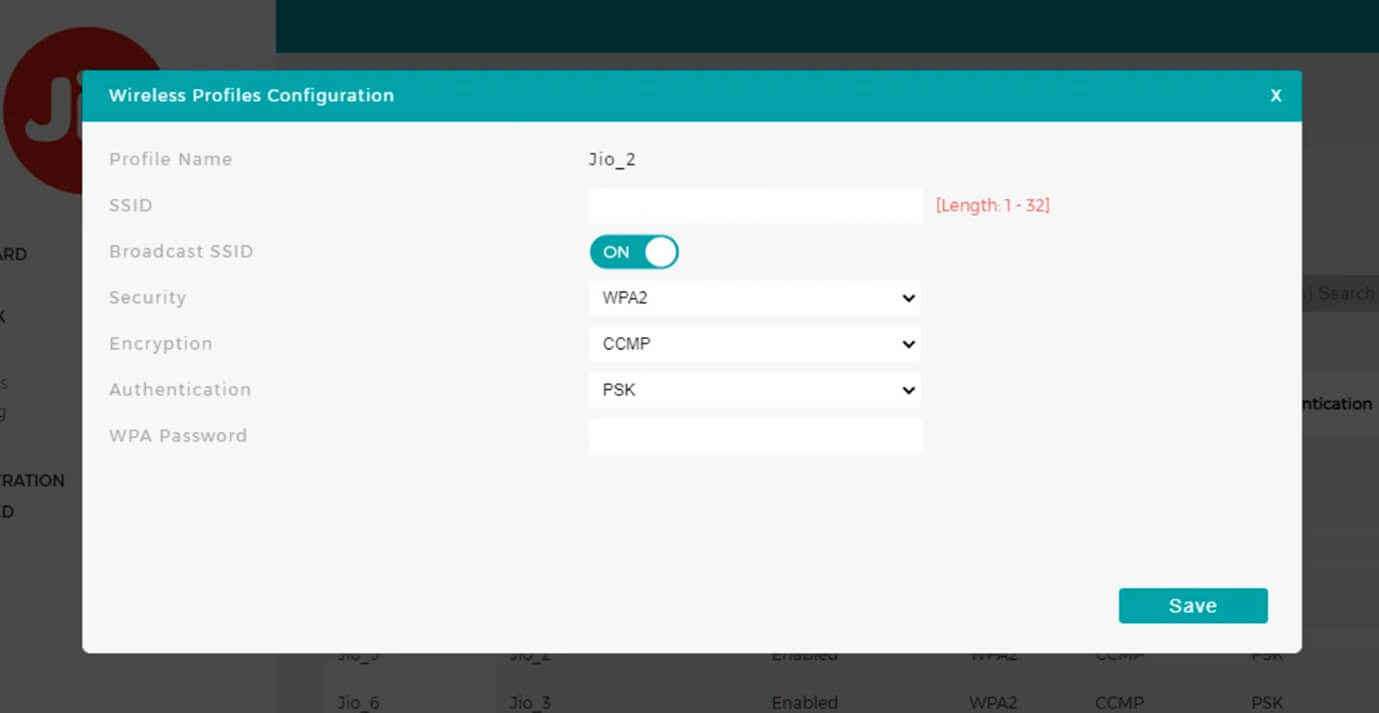The width and height of the screenshot is (1379, 713).
Task: Close the Wireless Profiles Configuration dialog
Action: click(x=1275, y=96)
